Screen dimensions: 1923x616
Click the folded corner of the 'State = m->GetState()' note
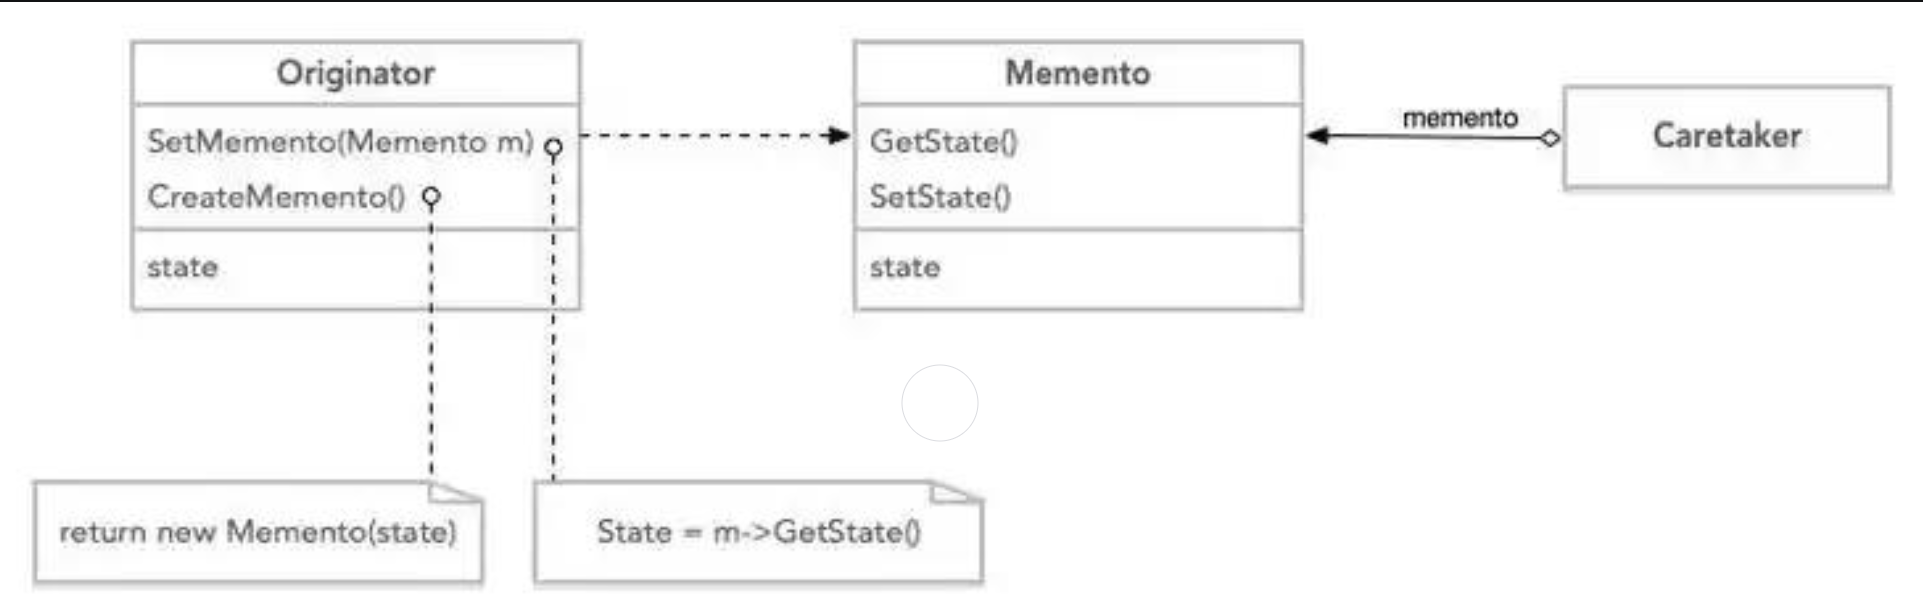[x=955, y=491]
